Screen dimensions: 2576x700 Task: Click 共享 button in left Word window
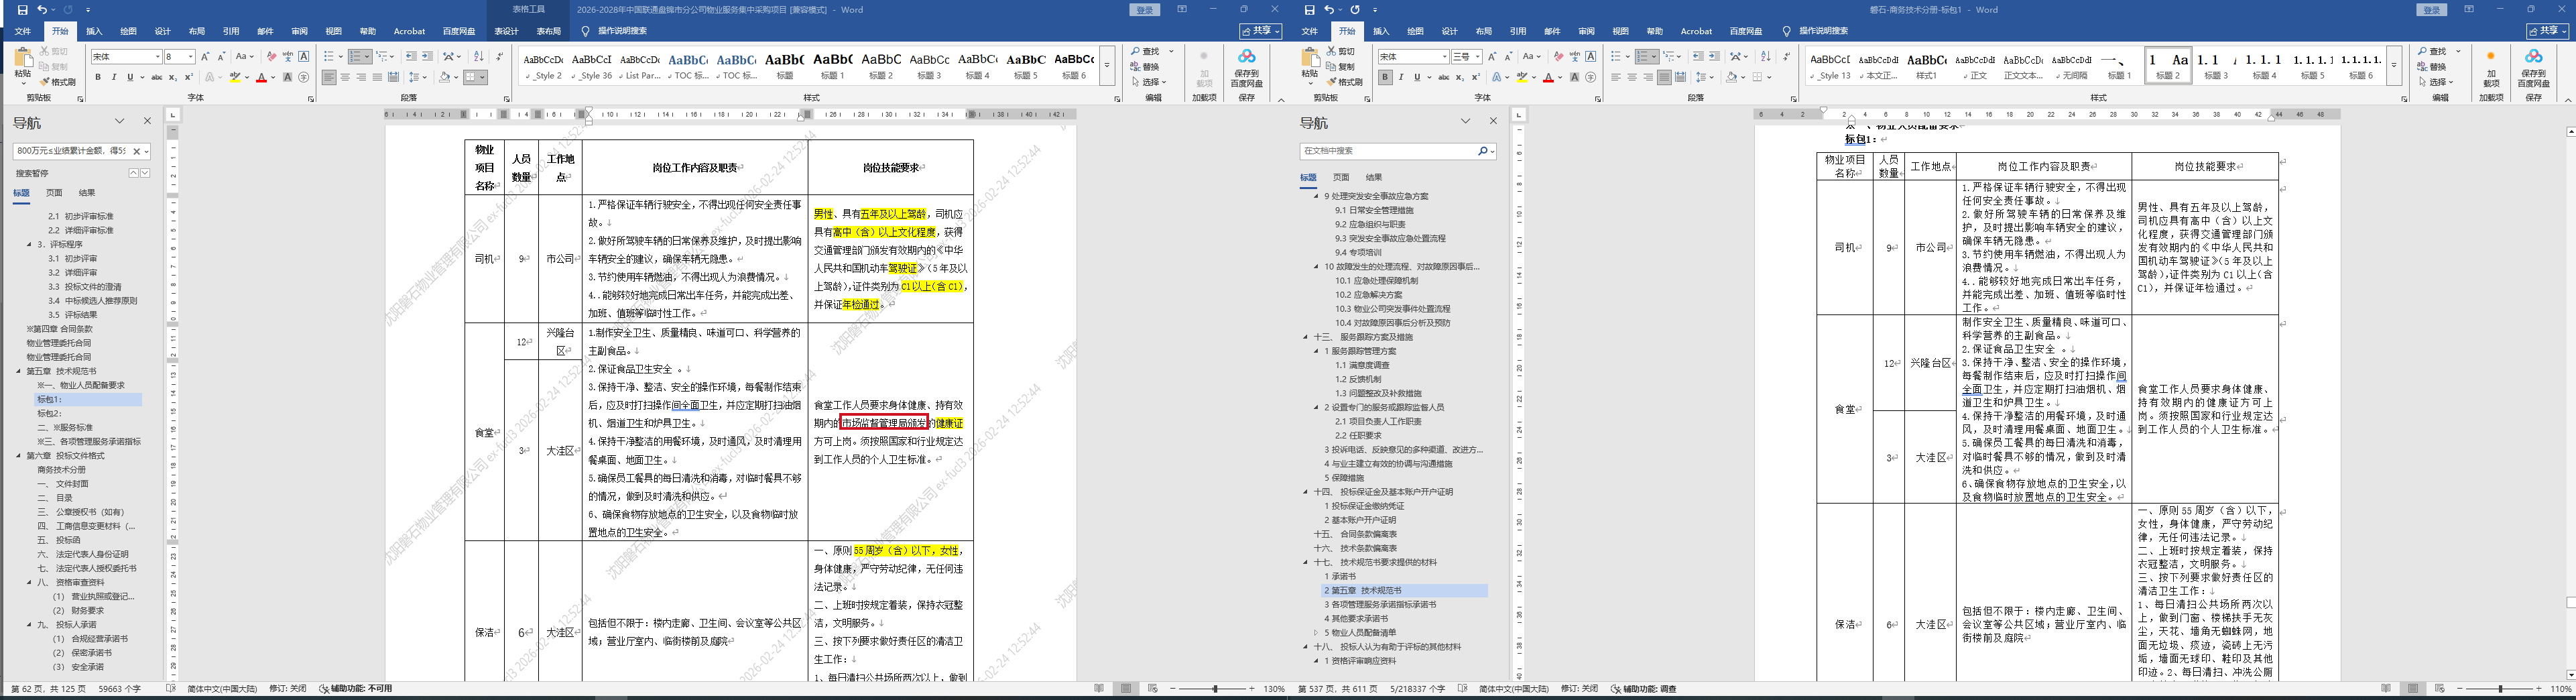[1261, 31]
